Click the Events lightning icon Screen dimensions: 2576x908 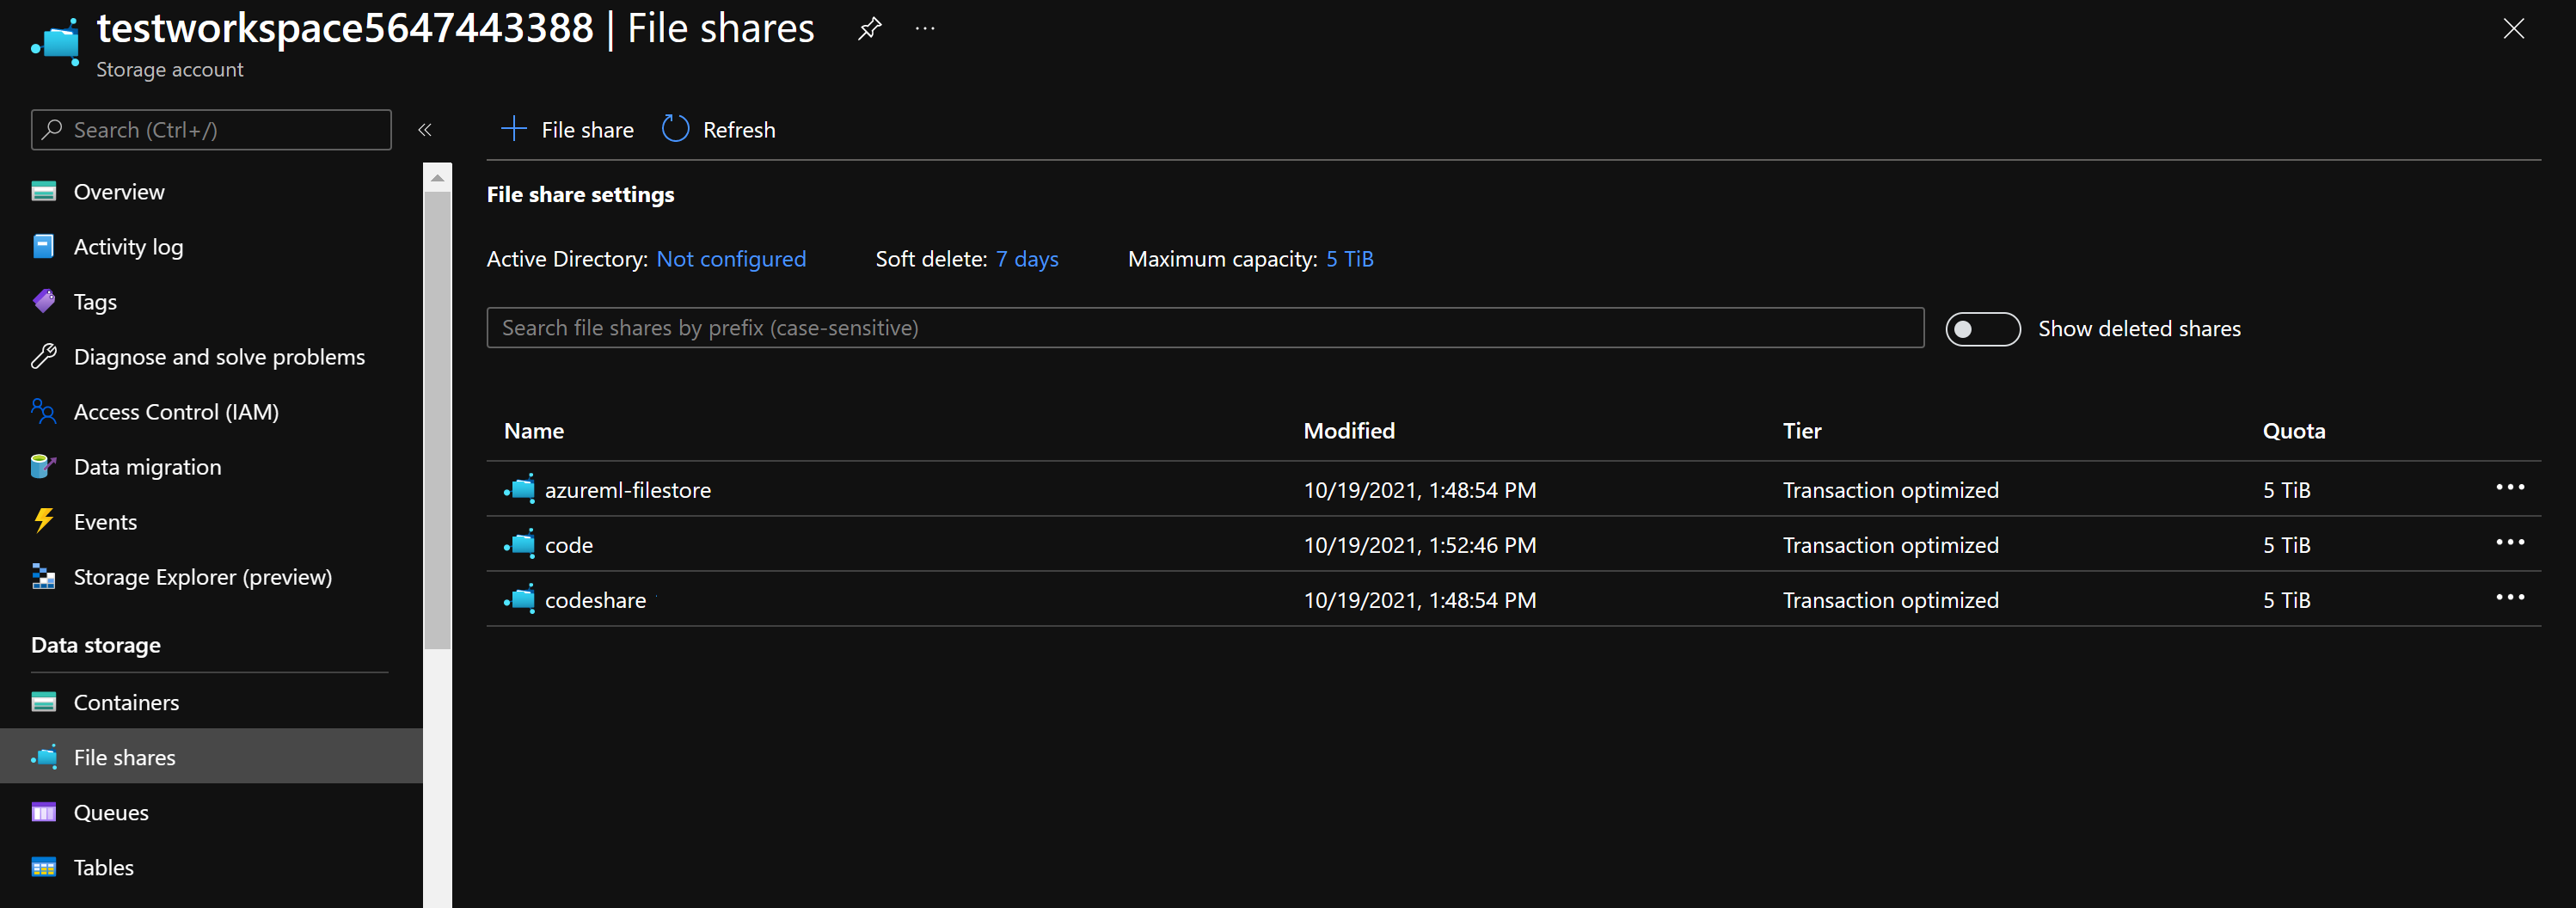(x=44, y=522)
